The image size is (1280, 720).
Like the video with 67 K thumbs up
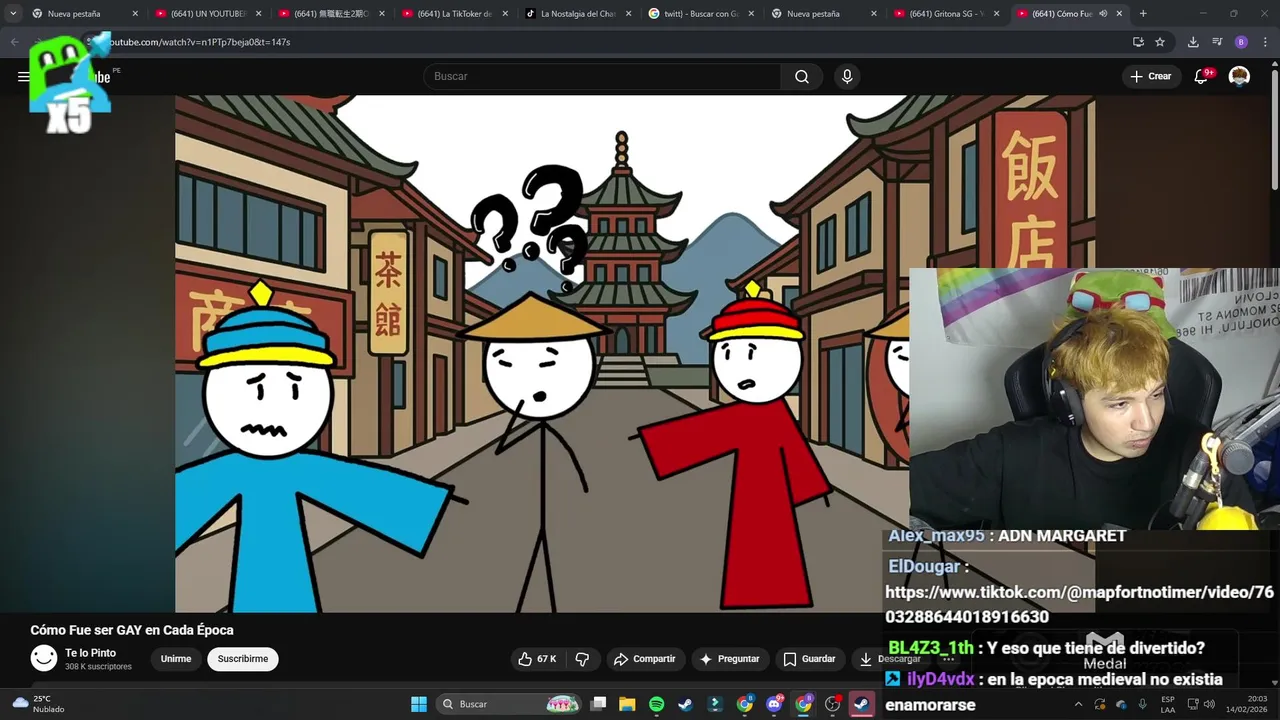click(536, 659)
